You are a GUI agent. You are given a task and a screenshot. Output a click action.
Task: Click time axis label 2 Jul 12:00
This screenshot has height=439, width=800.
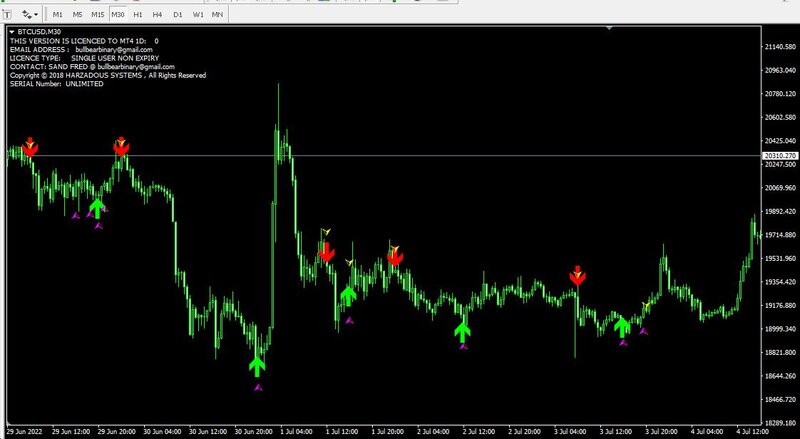pyautogui.click(x=480, y=432)
